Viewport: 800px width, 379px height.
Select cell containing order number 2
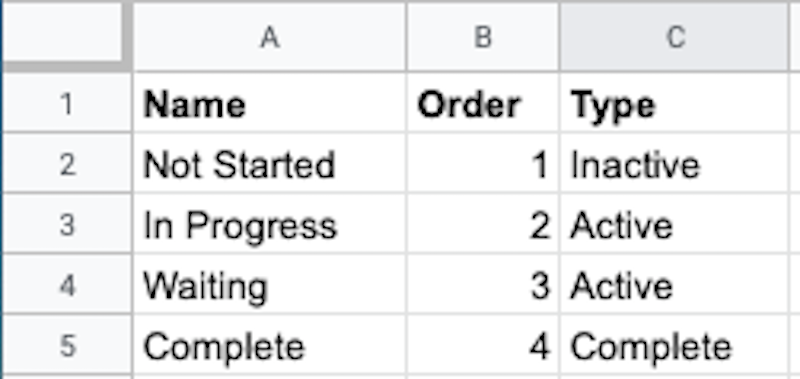[483, 224]
